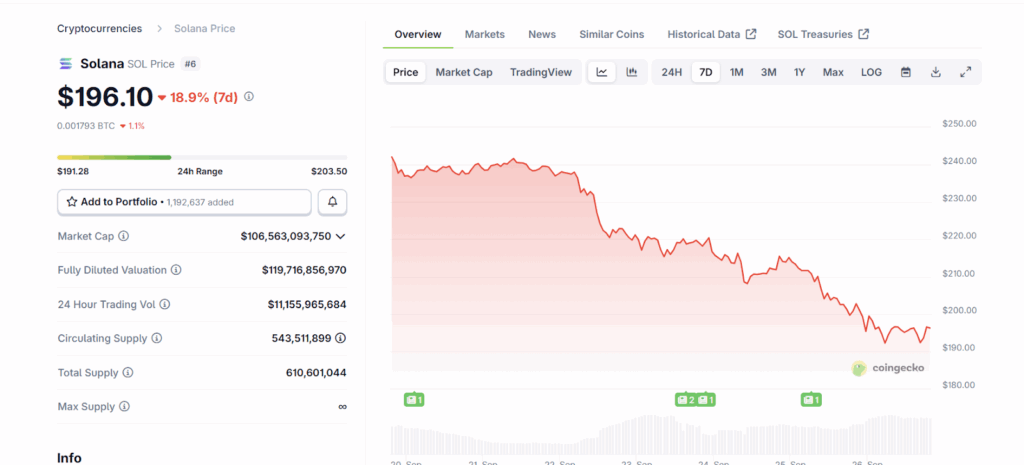Click info icon next to Fully Diluted Valuation
The width and height of the screenshot is (1024, 465).
tap(176, 270)
